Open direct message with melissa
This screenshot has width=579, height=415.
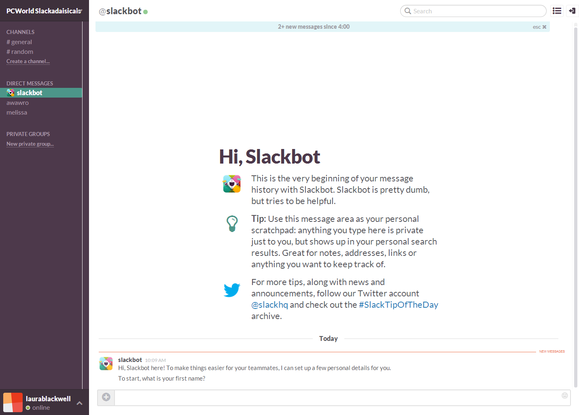click(x=17, y=112)
